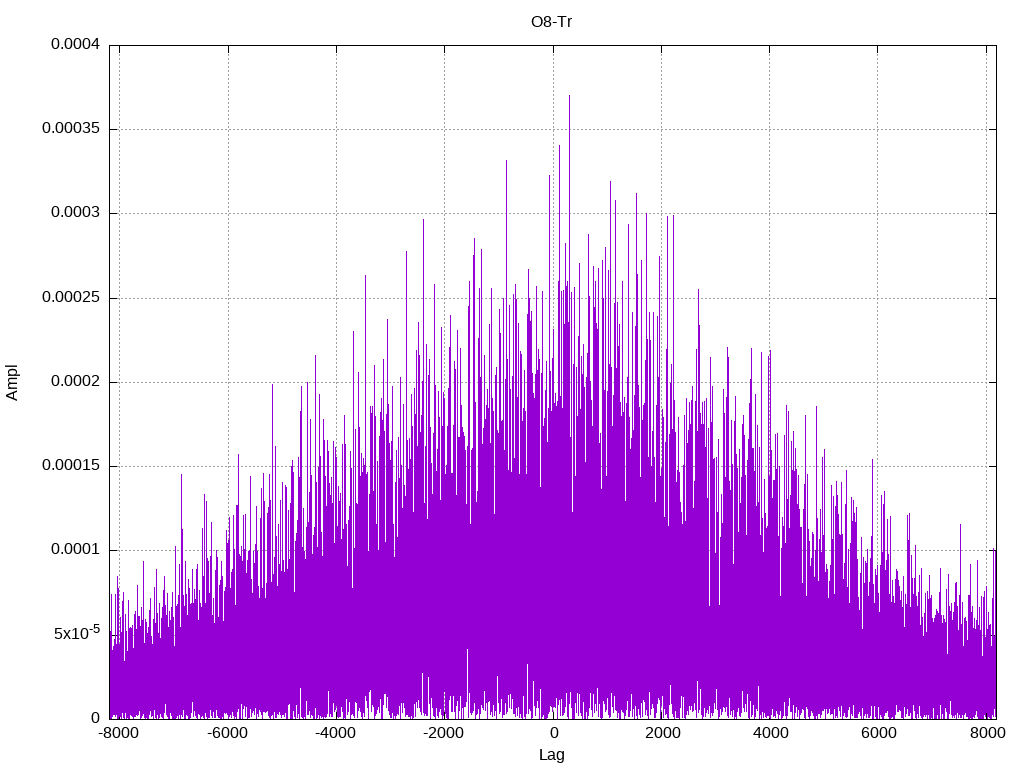Click the 0.0003 y-axis tick label
The height and width of the screenshot is (768, 1024).
76,213
